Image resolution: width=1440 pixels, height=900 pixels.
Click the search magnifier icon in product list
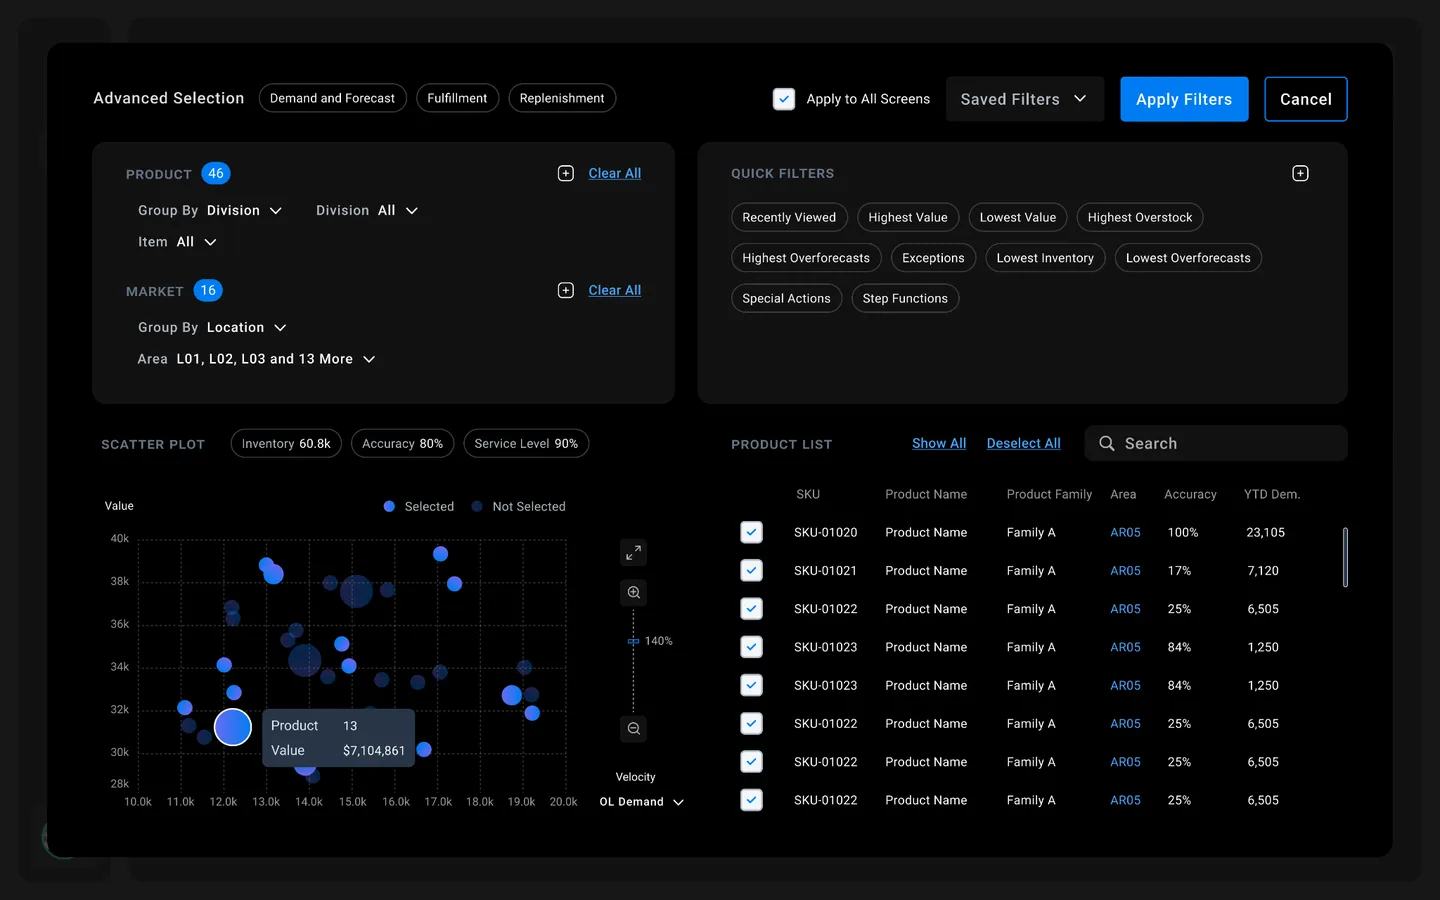[x=1107, y=444]
